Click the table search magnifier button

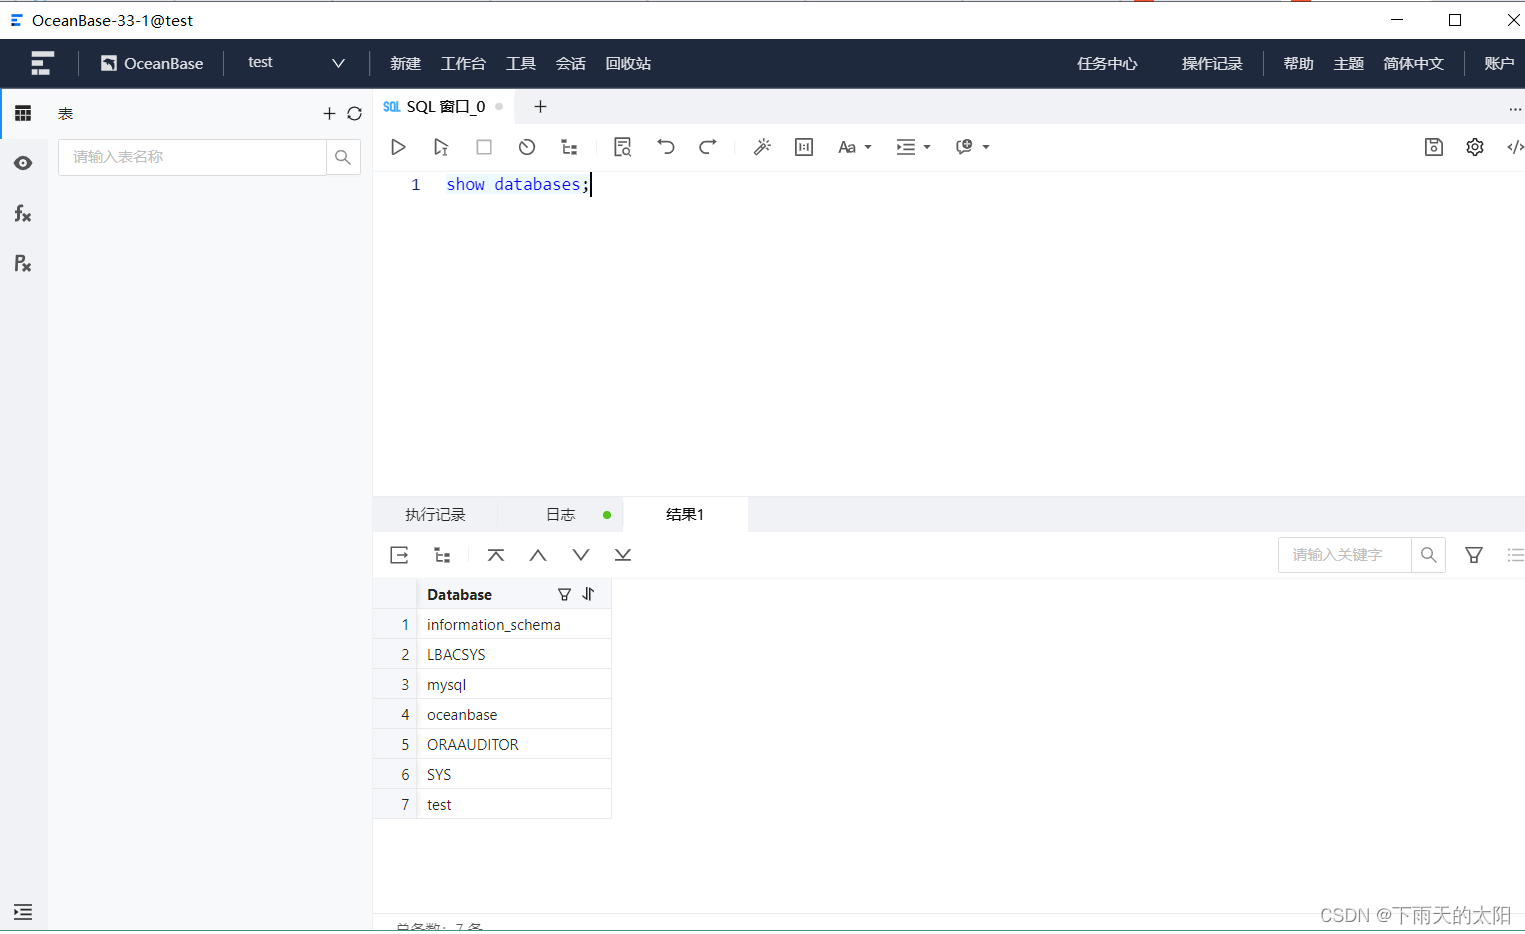(343, 157)
